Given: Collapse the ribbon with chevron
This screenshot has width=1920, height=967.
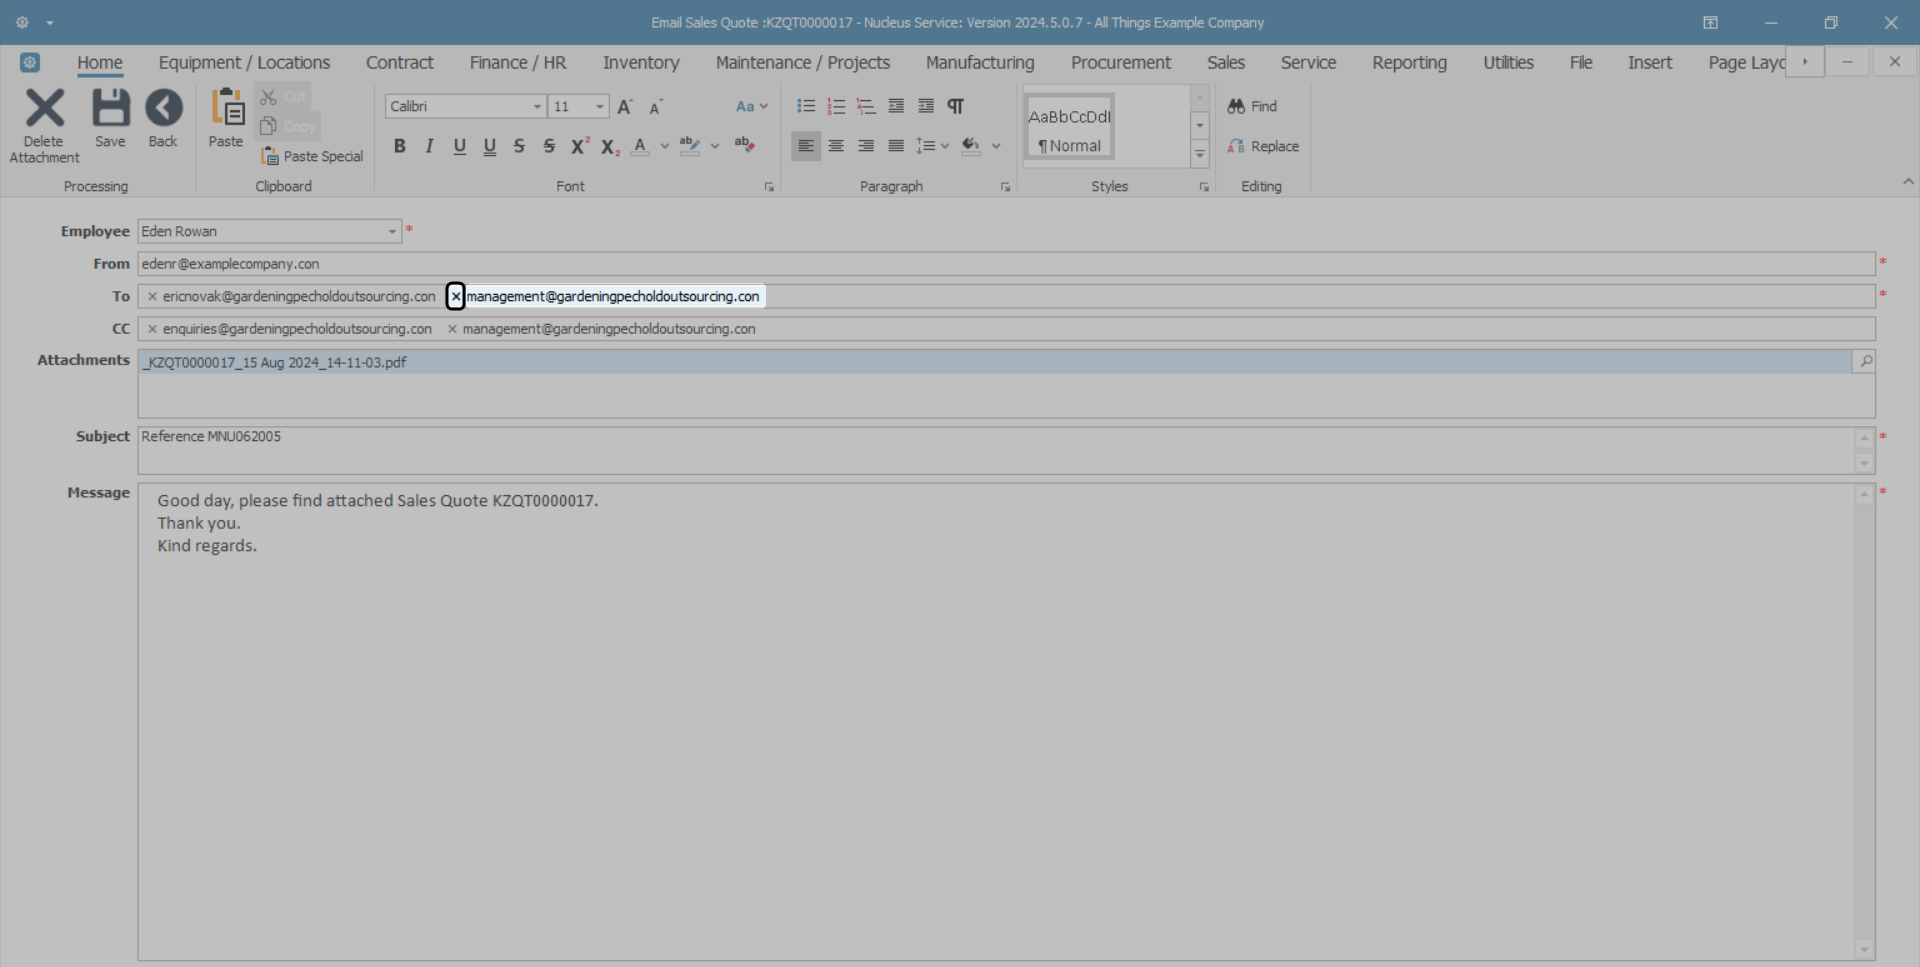Looking at the screenshot, I should [x=1908, y=182].
